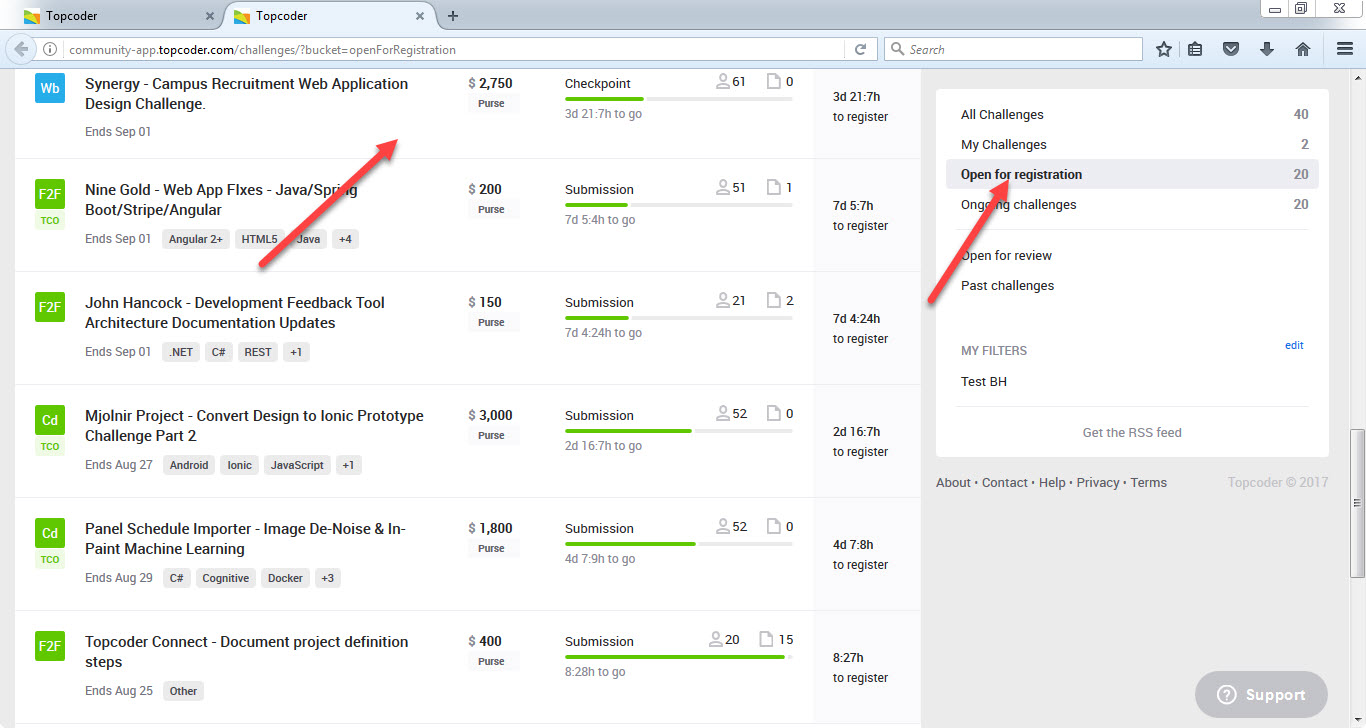Click the Angular 2+ tag
This screenshot has height=728, width=1366.
coord(196,239)
